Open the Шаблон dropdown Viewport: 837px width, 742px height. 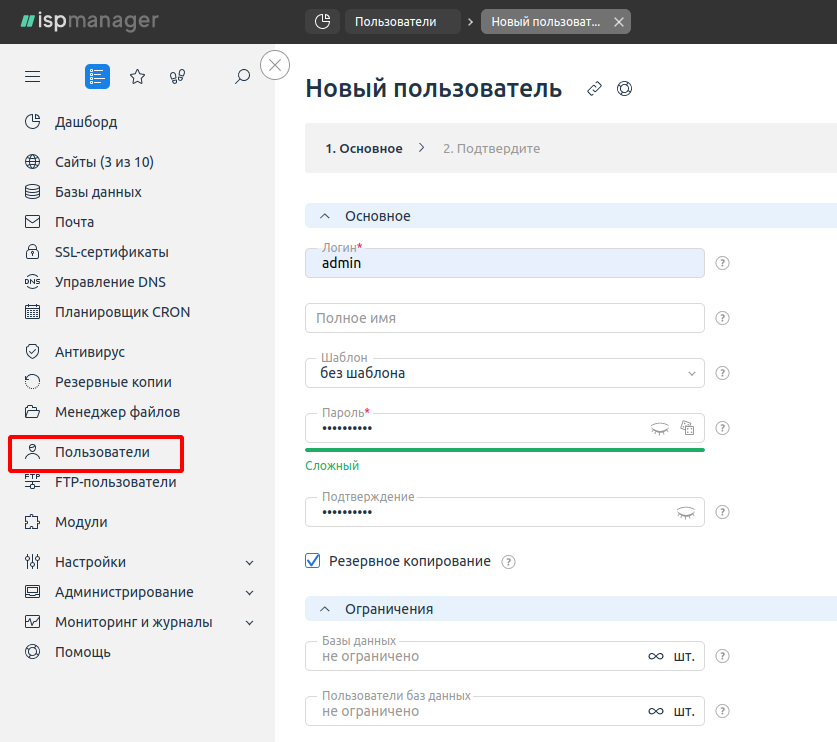[504, 373]
